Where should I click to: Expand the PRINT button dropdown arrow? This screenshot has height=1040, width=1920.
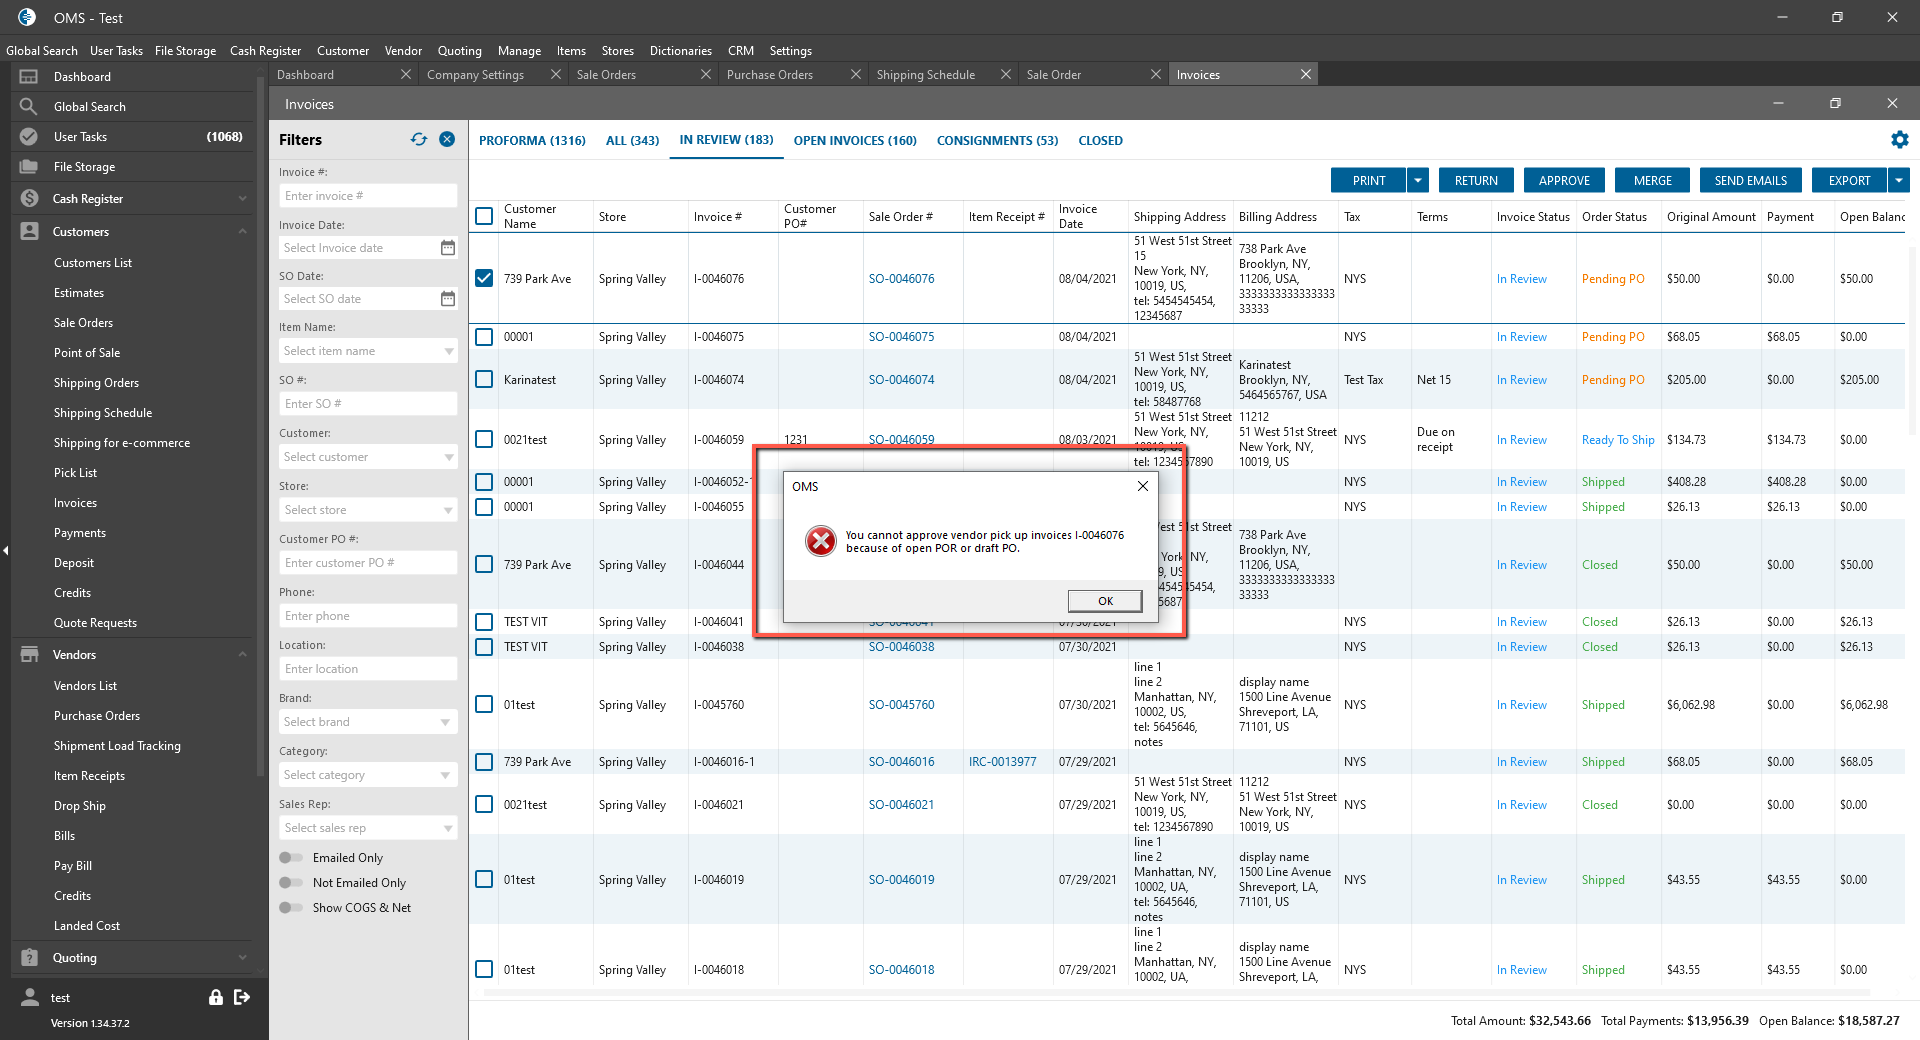pos(1418,181)
